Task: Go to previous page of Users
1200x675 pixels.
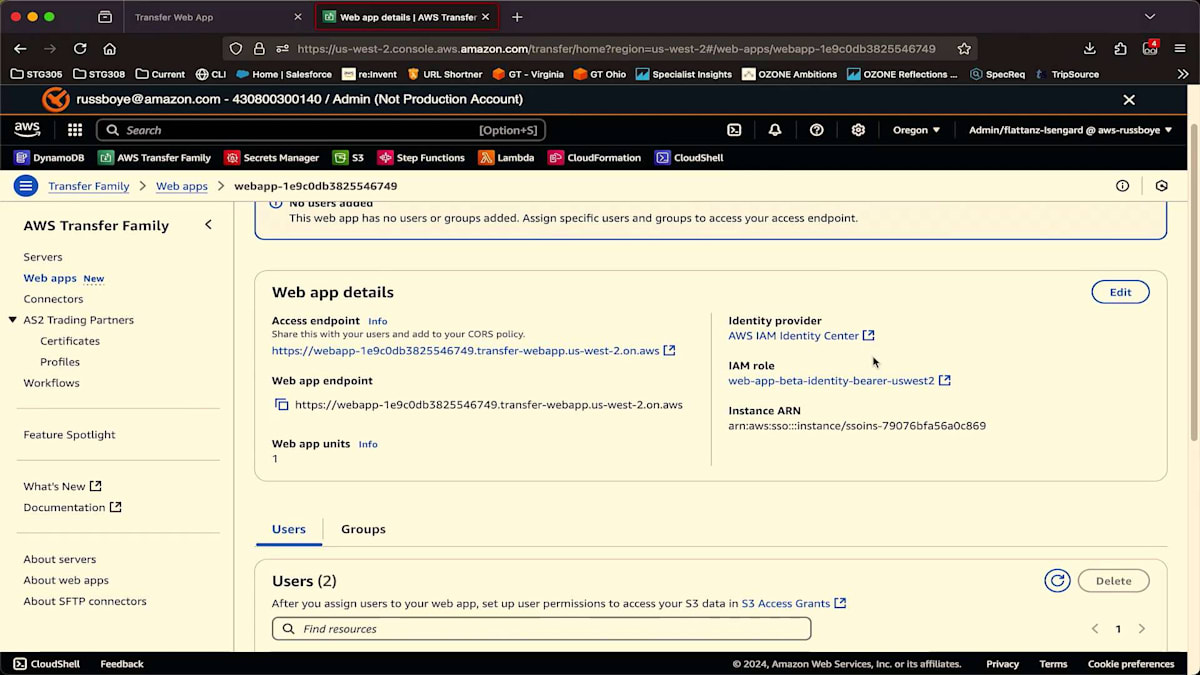Action: (x=1095, y=629)
